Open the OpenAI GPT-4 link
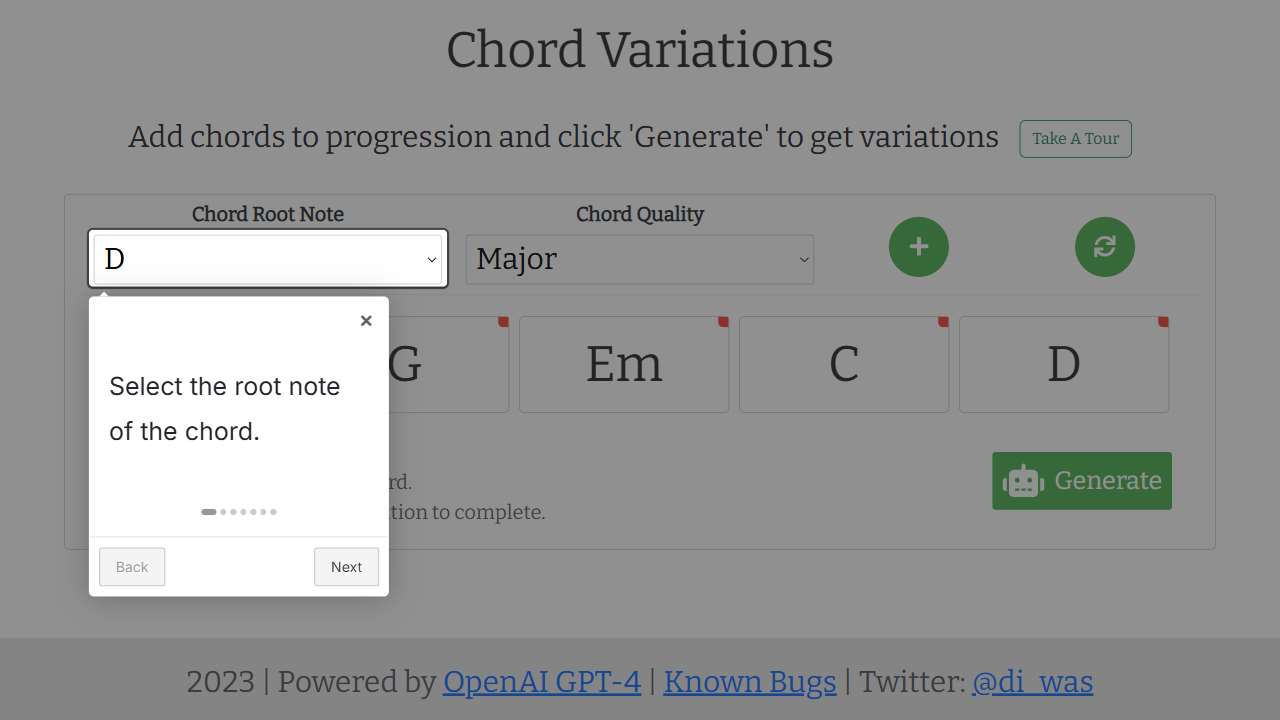1280x720 pixels. point(541,682)
